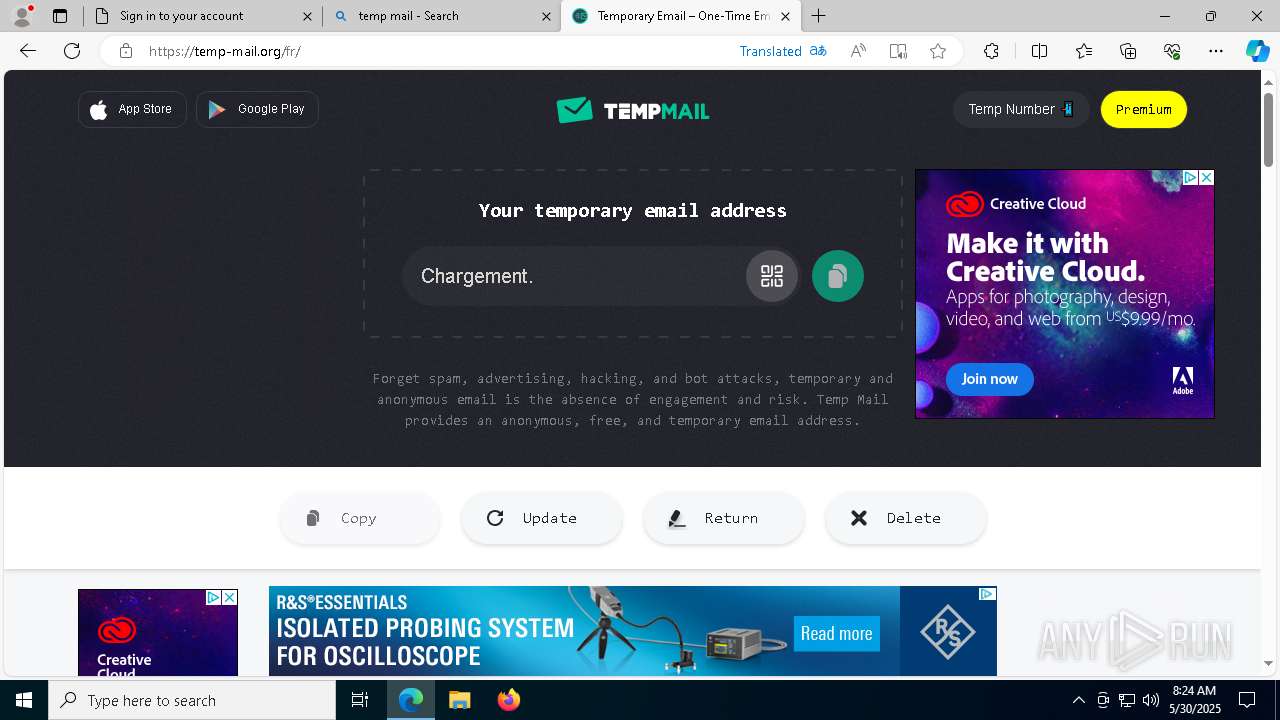
Task: Close the Temporary Email tab
Action: click(785, 16)
